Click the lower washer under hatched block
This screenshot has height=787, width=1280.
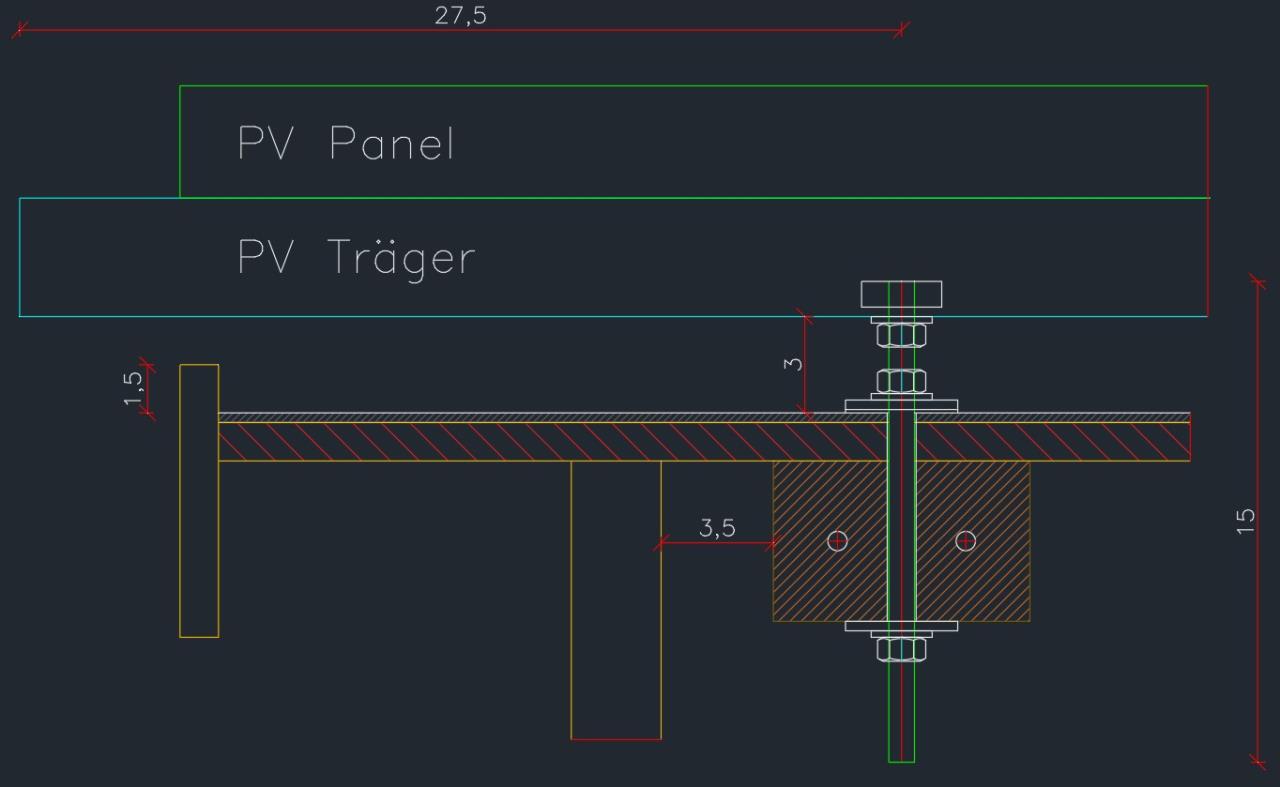901,627
